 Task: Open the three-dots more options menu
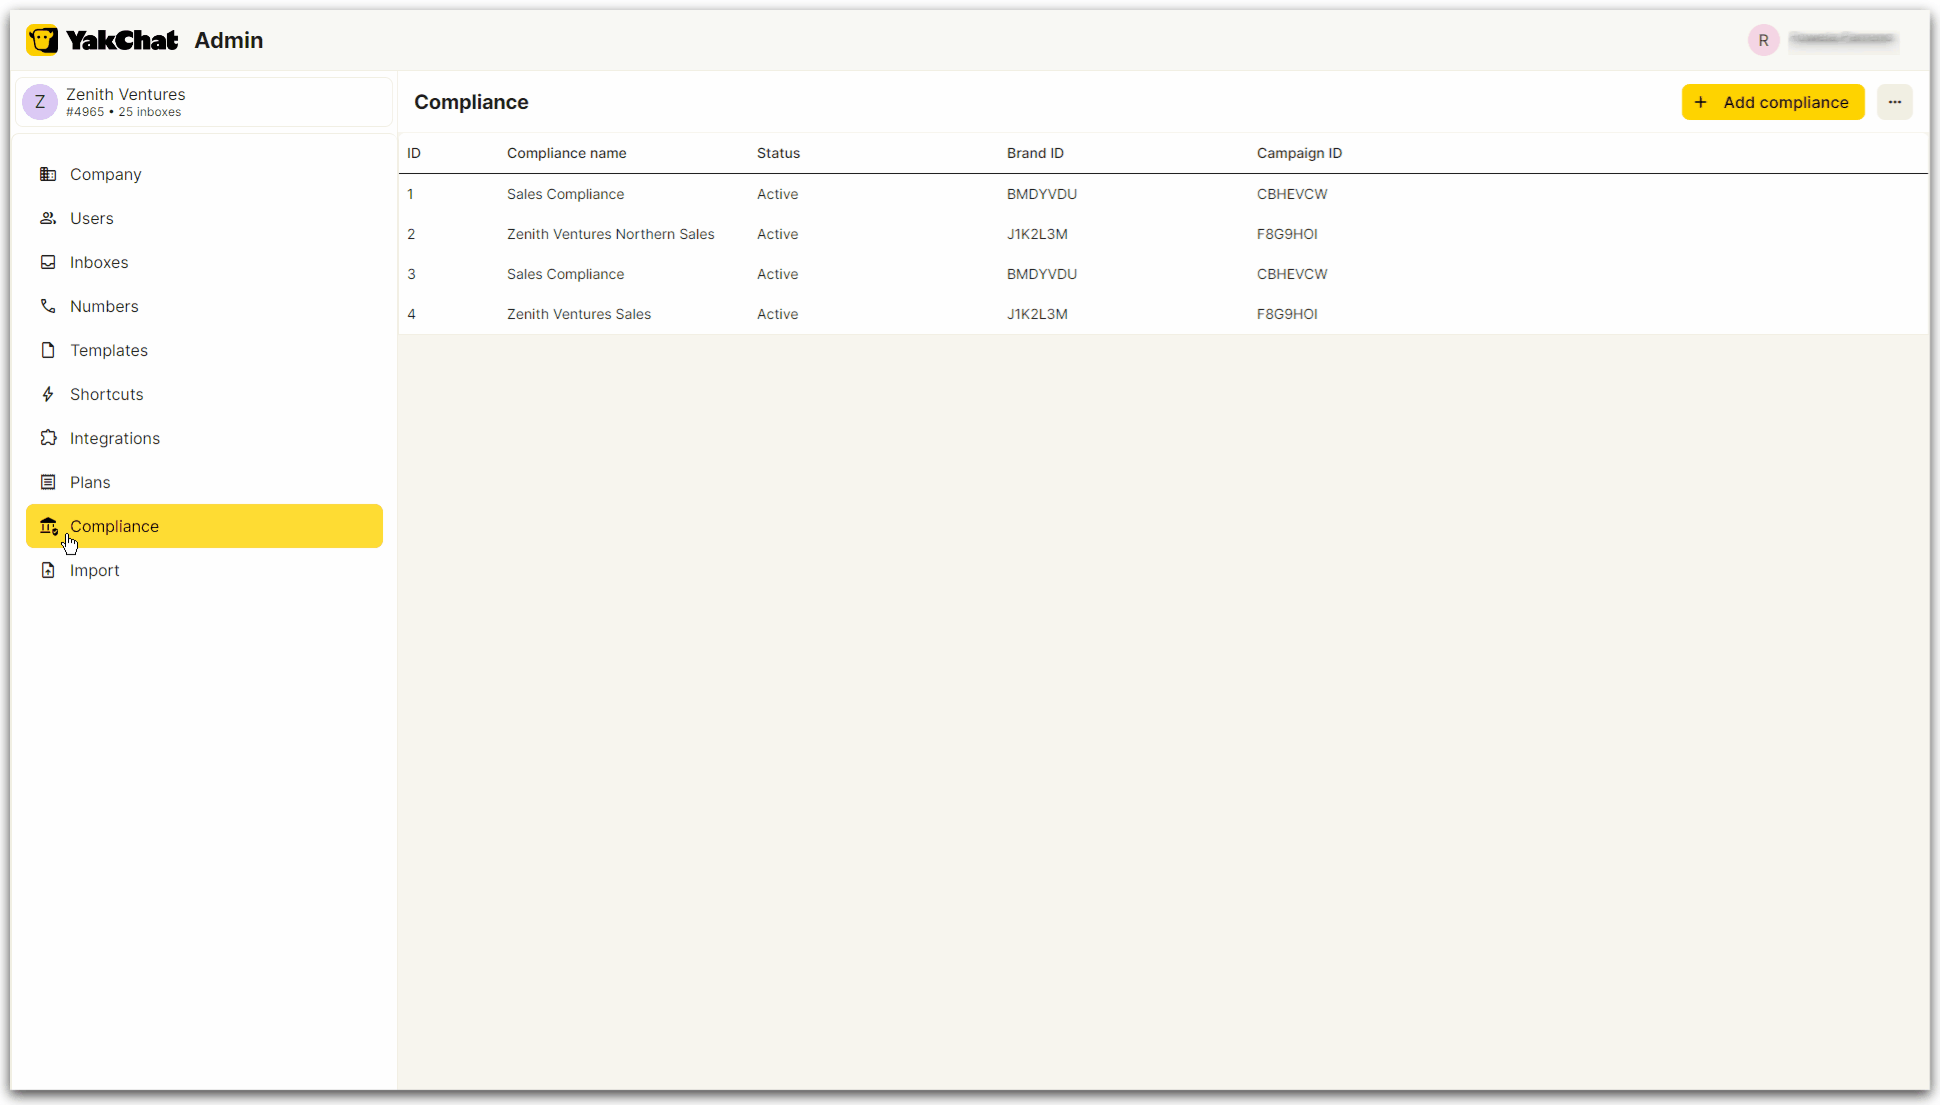tap(1894, 102)
